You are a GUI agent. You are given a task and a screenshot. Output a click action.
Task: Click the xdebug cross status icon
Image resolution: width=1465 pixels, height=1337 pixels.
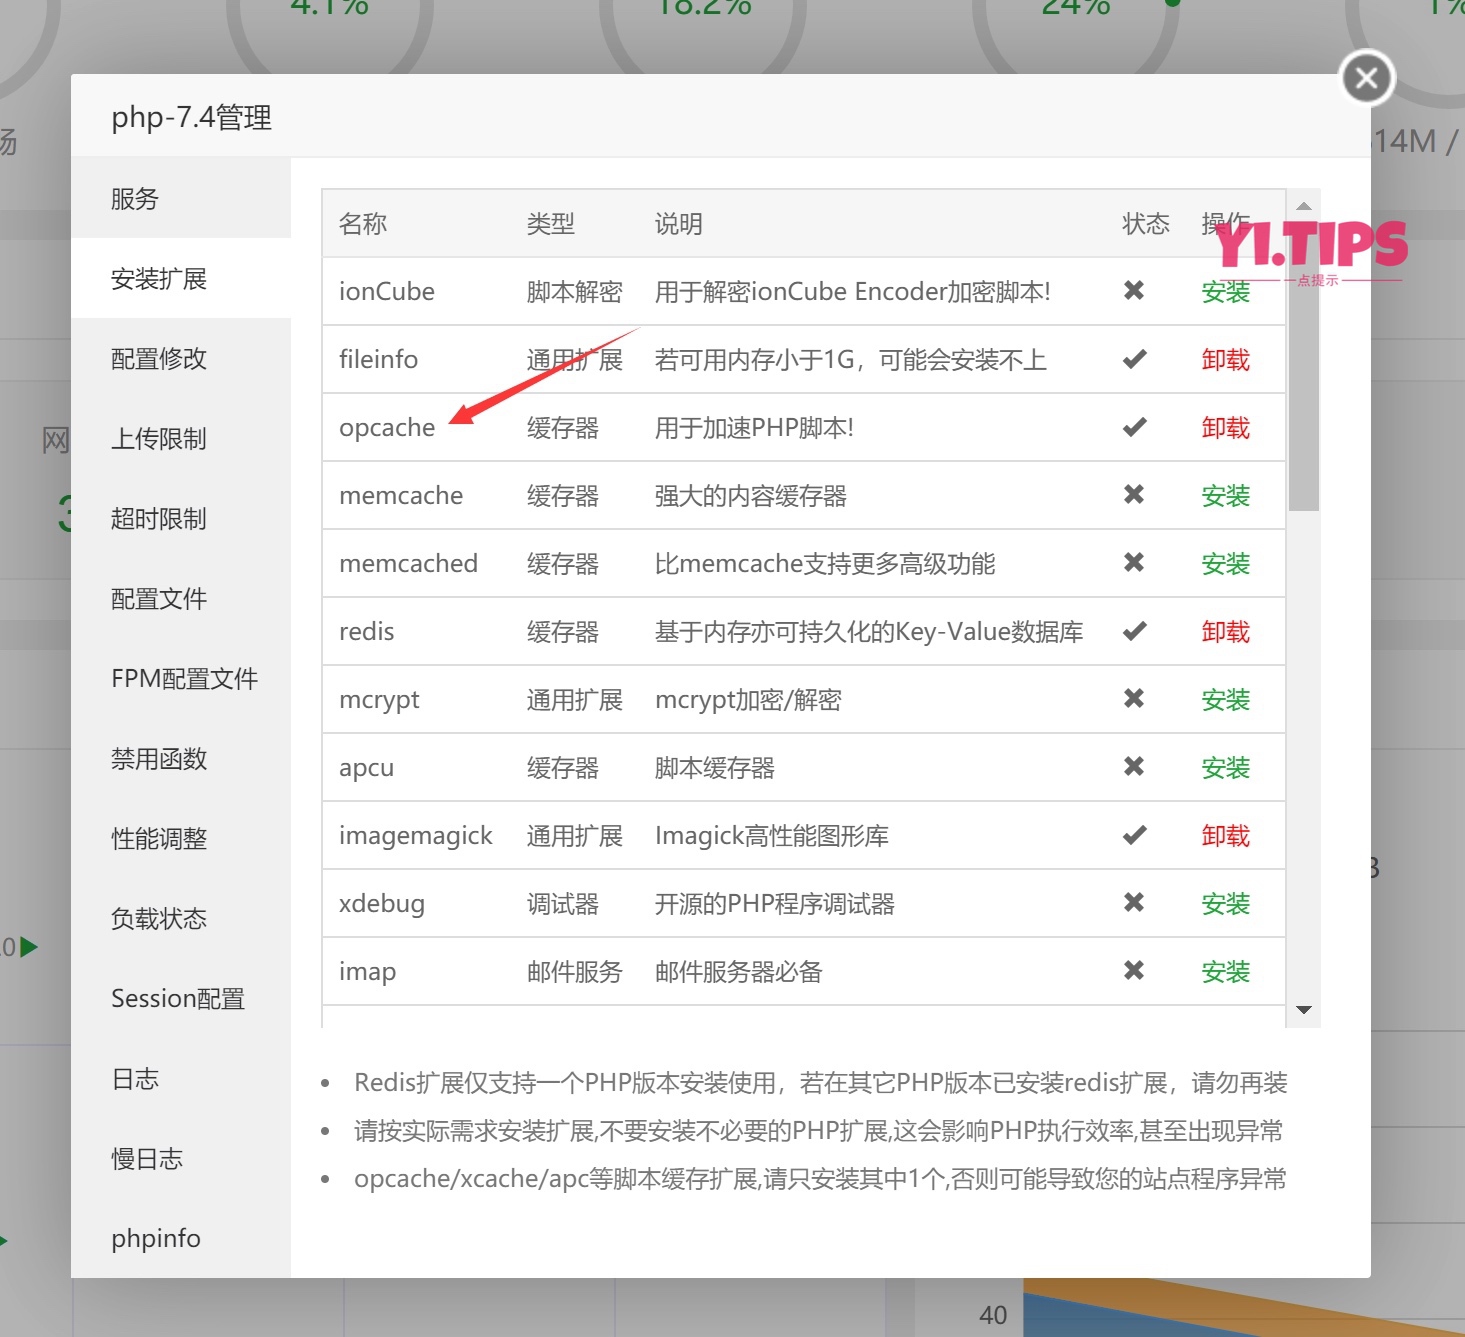pos(1133,903)
